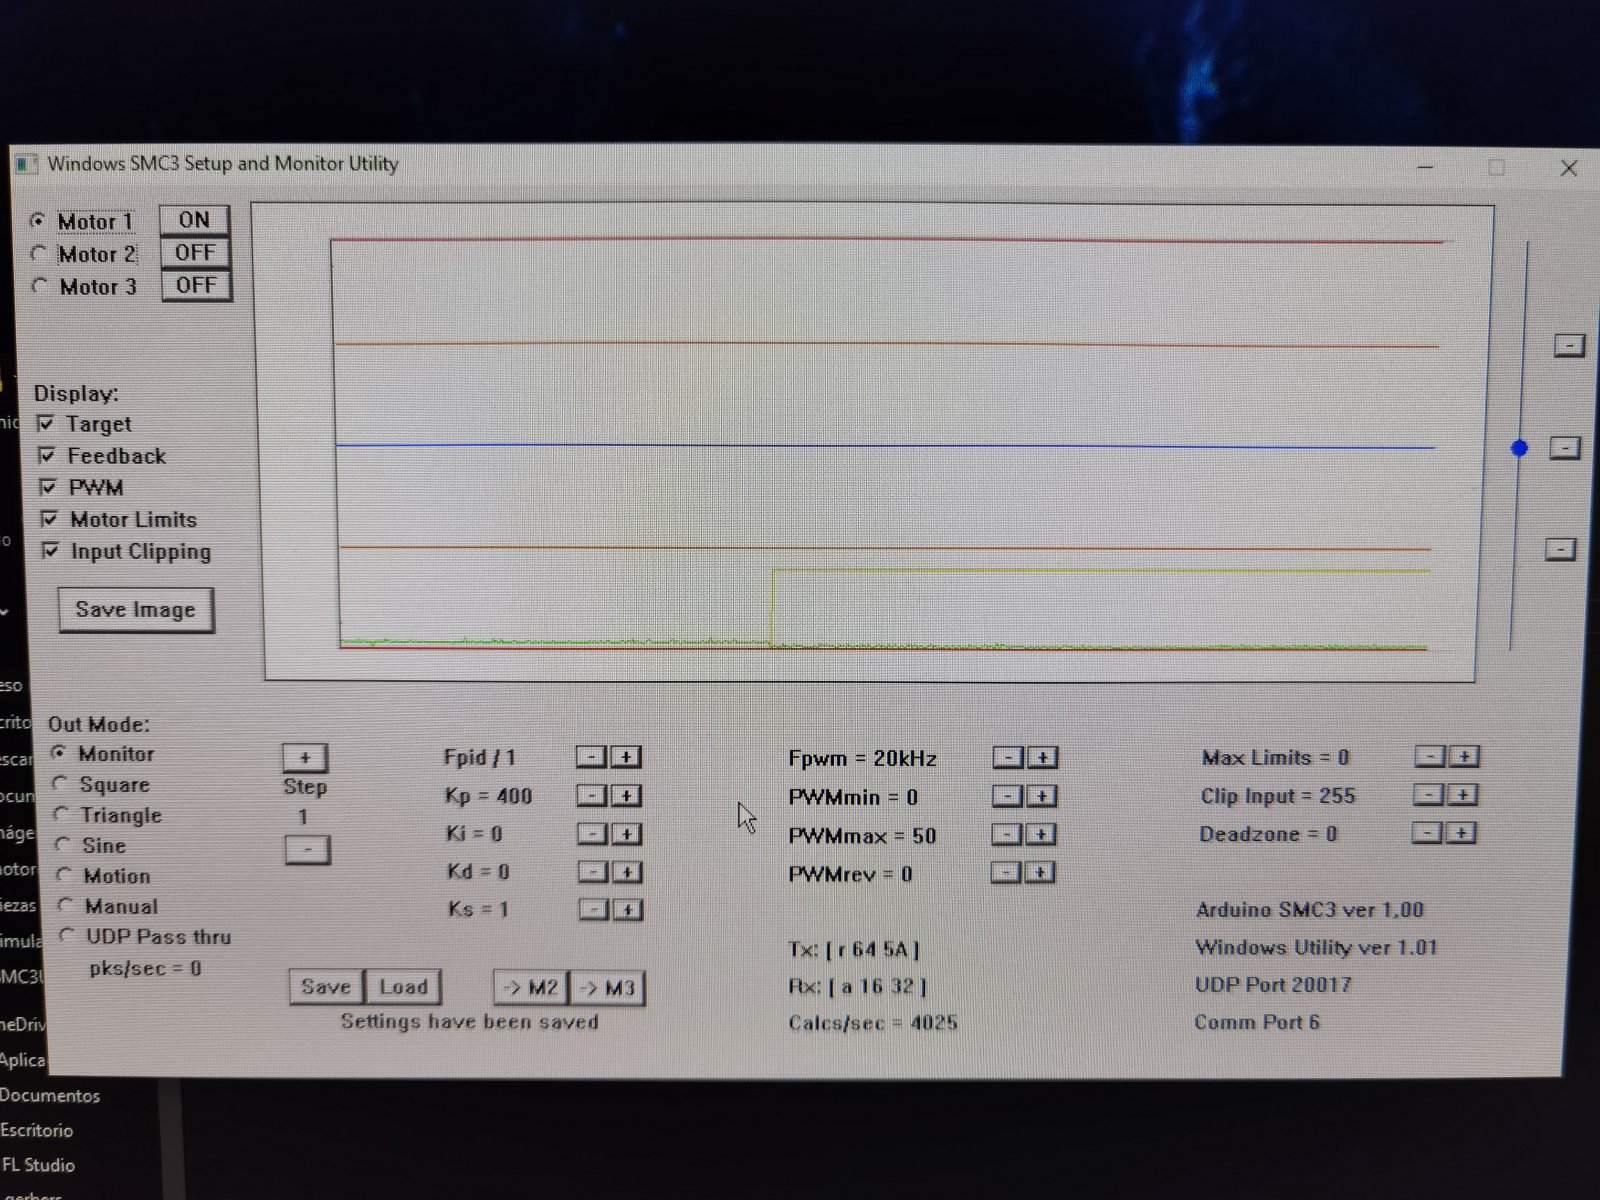Increase Fpwm frequency
The image size is (1600, 1200).
(x=1042, y=758)
